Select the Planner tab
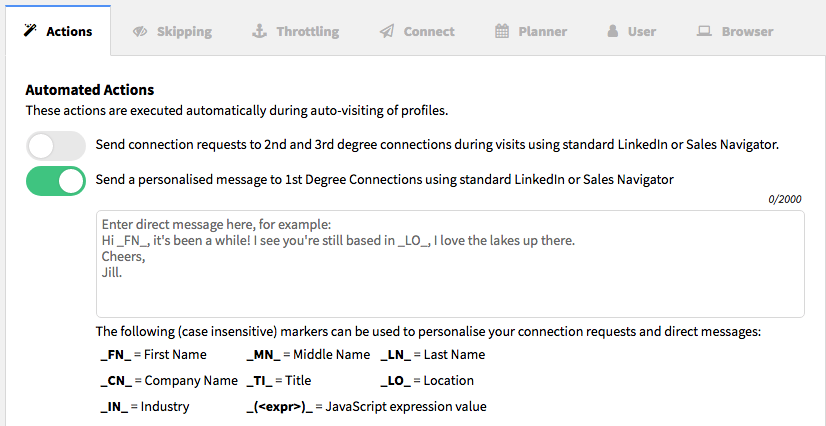Image resolution: width=826 pixels, height=426 pixels. pyautogui.click(x=531, y=32)
